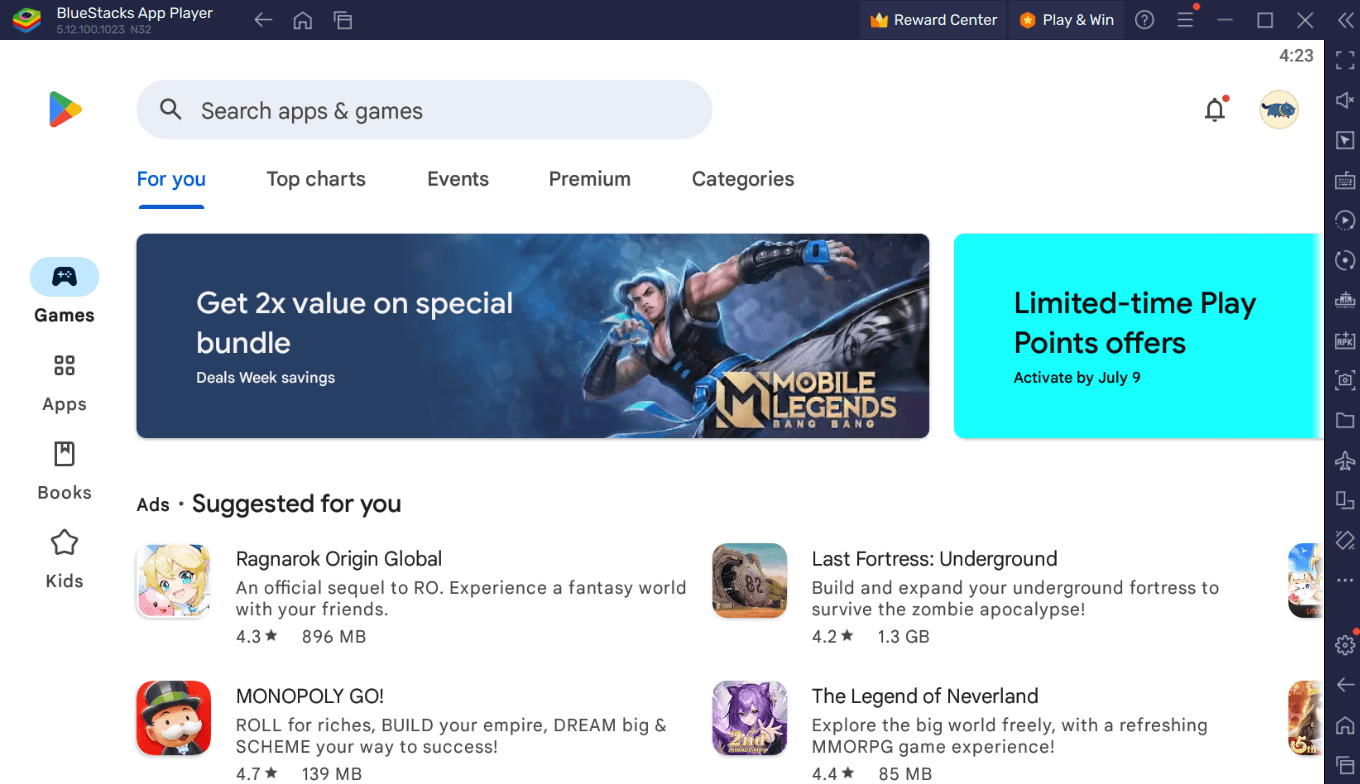Select the Games controller icon

[x=64, y=277]
